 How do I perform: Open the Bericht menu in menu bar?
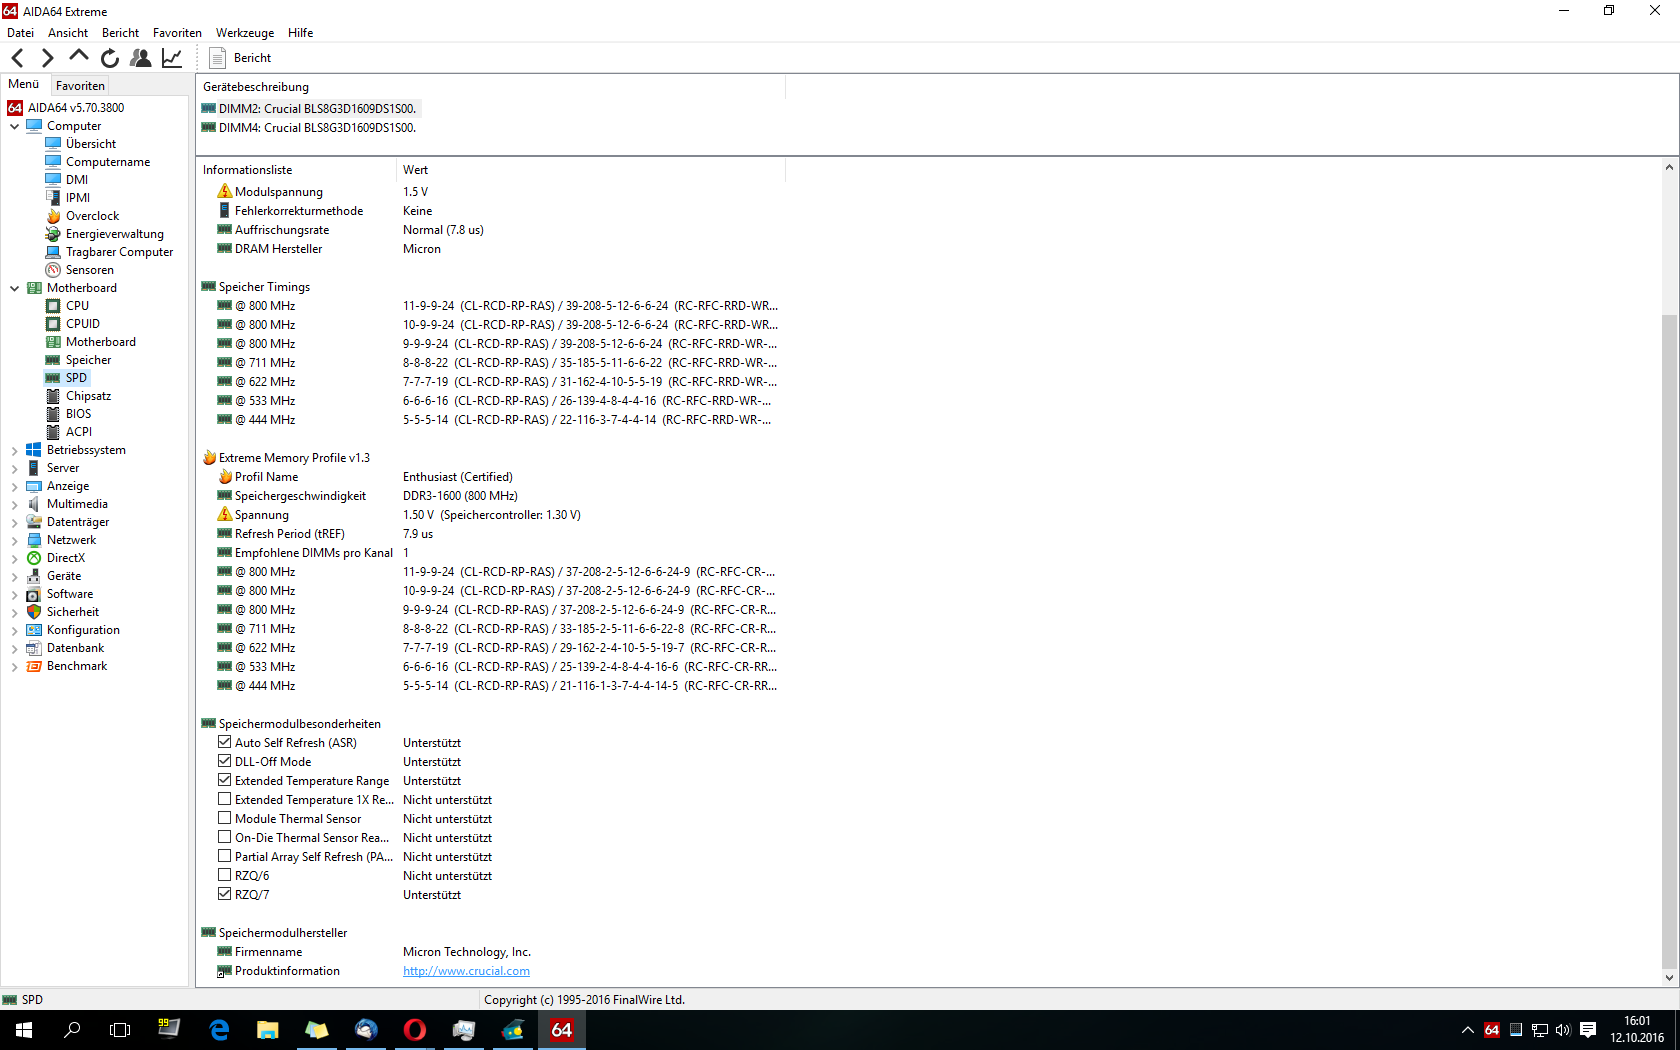[120, 33]
